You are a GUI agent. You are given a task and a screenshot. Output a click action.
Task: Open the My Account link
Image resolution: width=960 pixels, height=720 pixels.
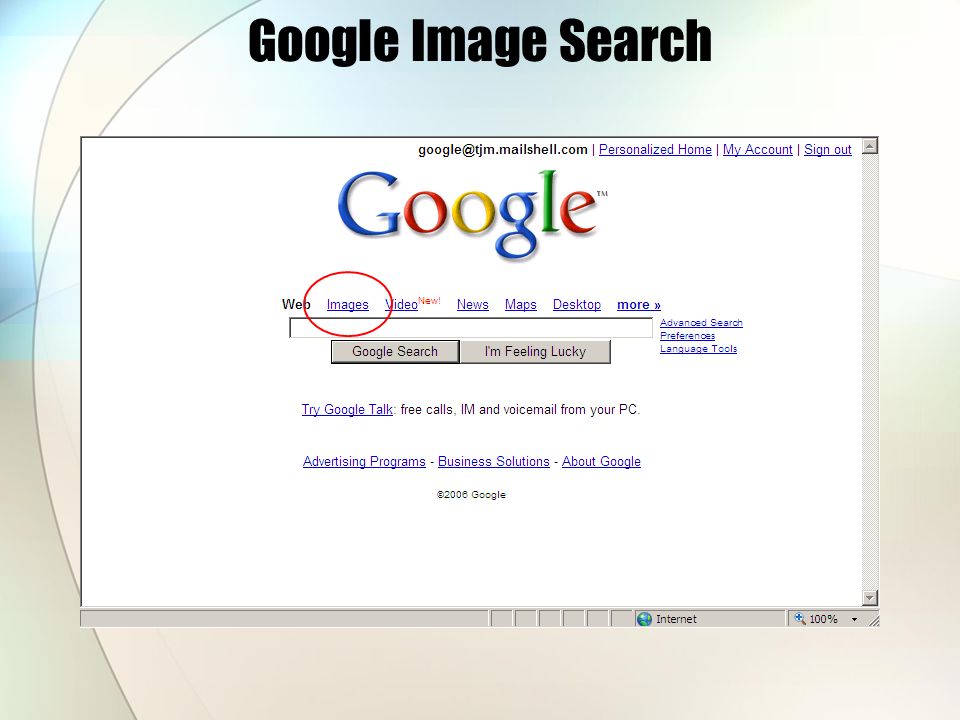coord(757,149)
